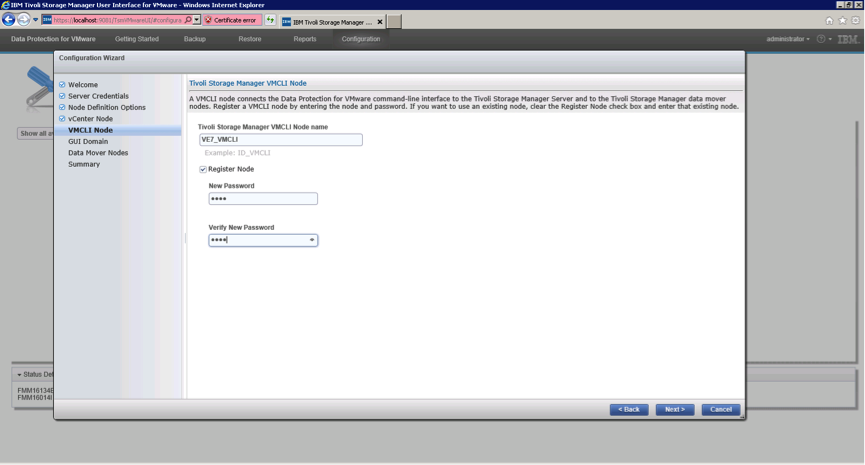Click the Back wizard button
This screenshot has height=465, width=865.
pos(629,410)
